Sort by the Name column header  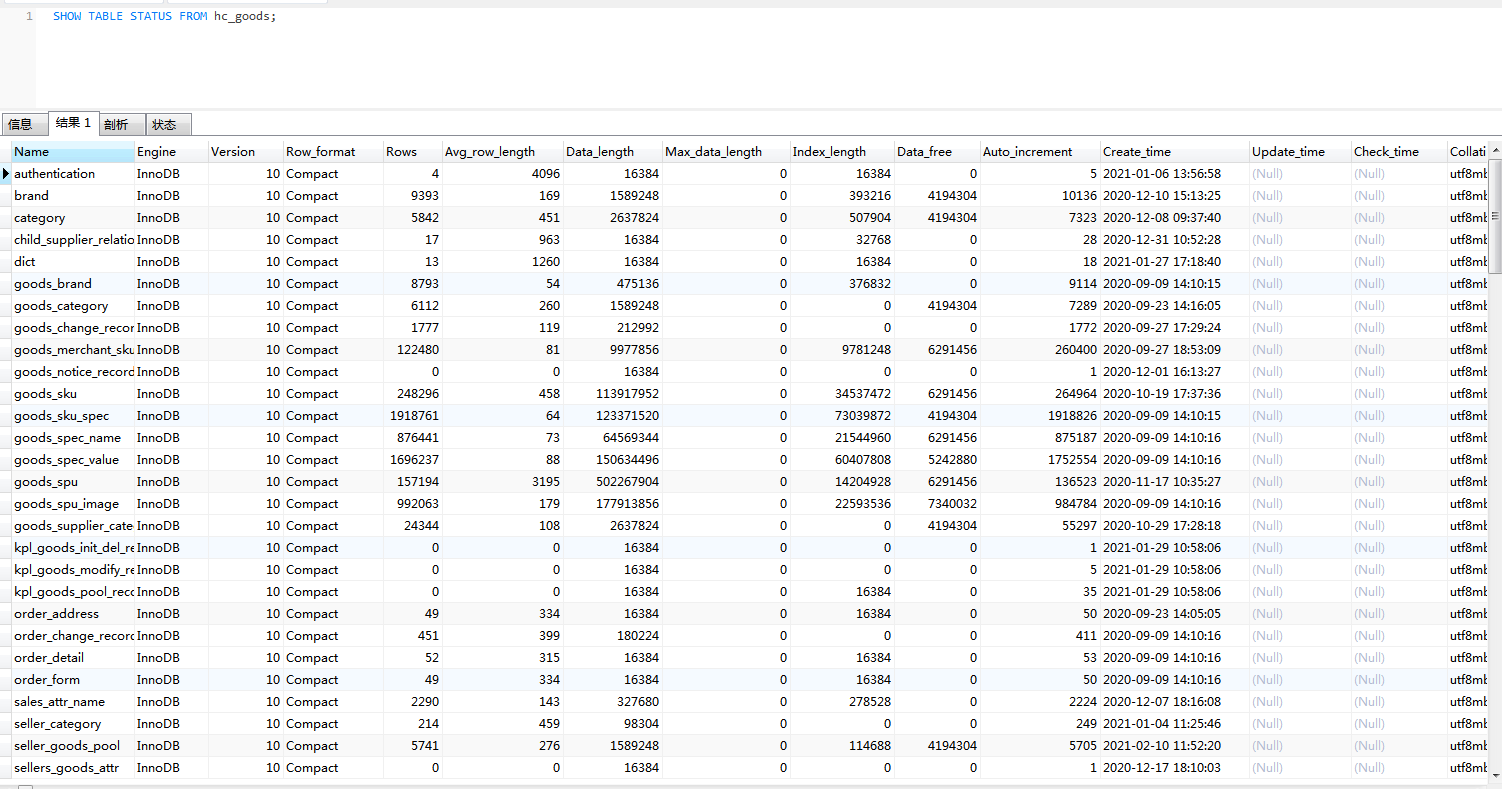[x=73, y=152]
